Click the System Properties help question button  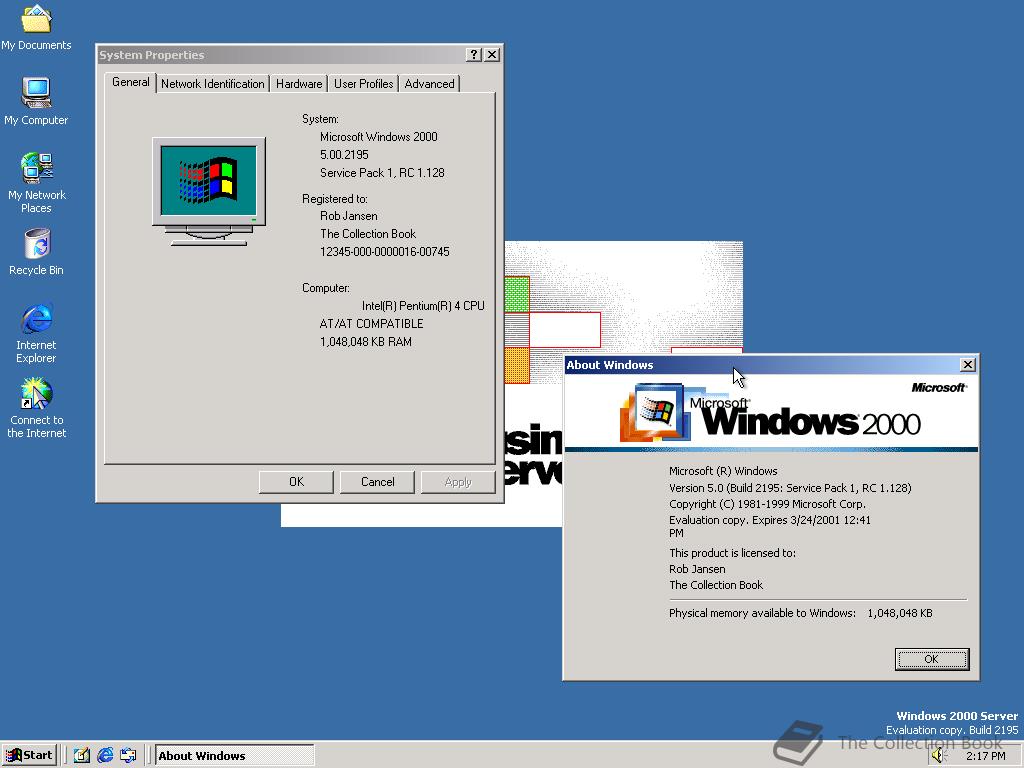pos(474,55)
